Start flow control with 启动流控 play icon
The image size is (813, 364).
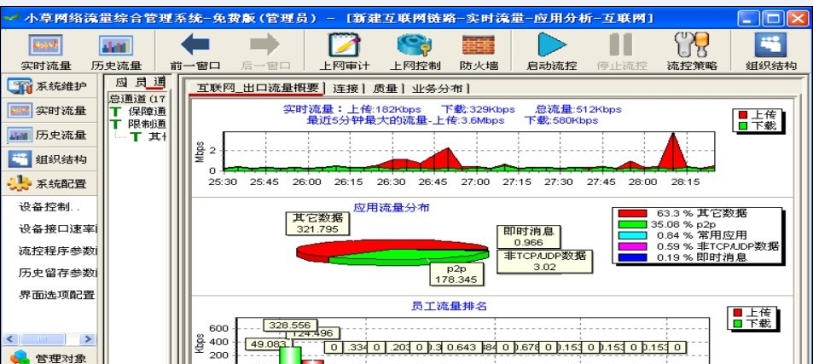(x=552, y=52)
